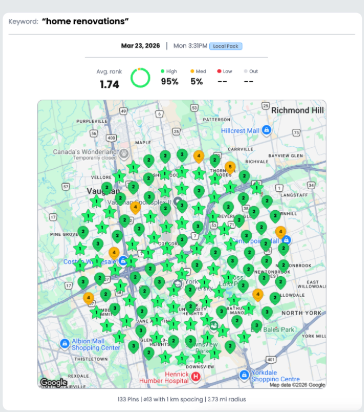Image resolution: width=364 pixels, height=412 pixels.
Task: Click the BAYVIEW GLEN map label
Action: [x=286, y=156]
